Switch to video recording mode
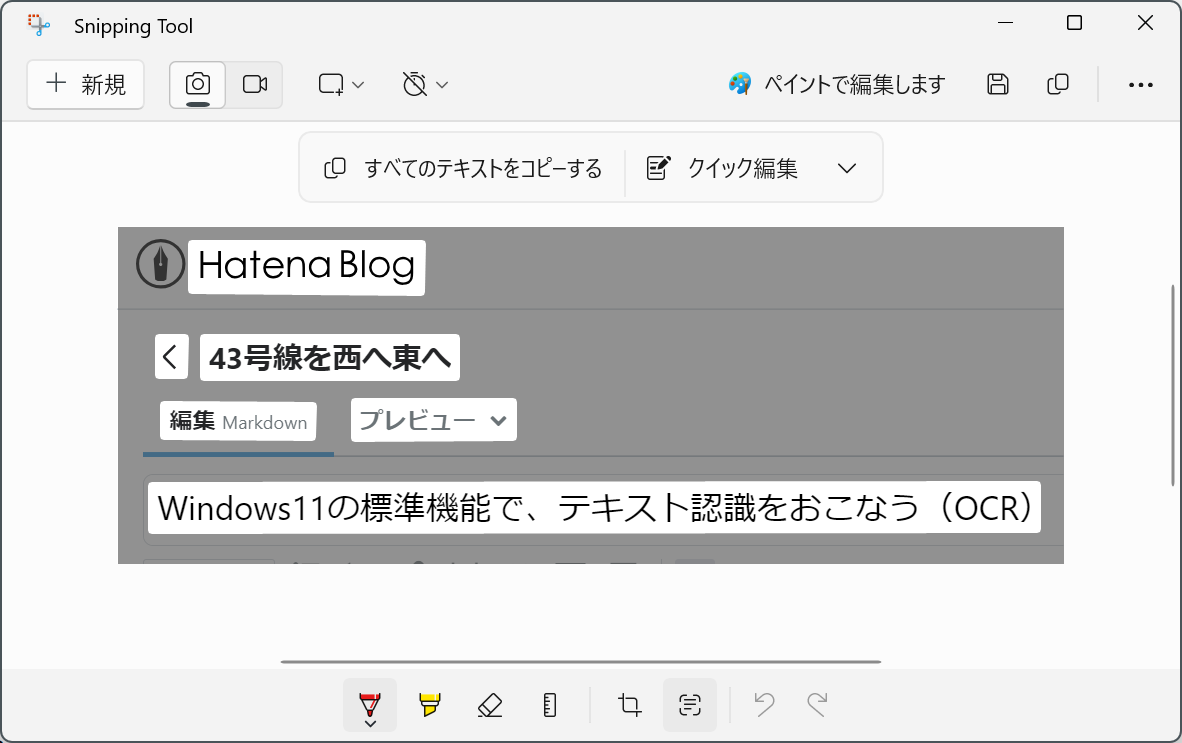 tap(255, 84)
